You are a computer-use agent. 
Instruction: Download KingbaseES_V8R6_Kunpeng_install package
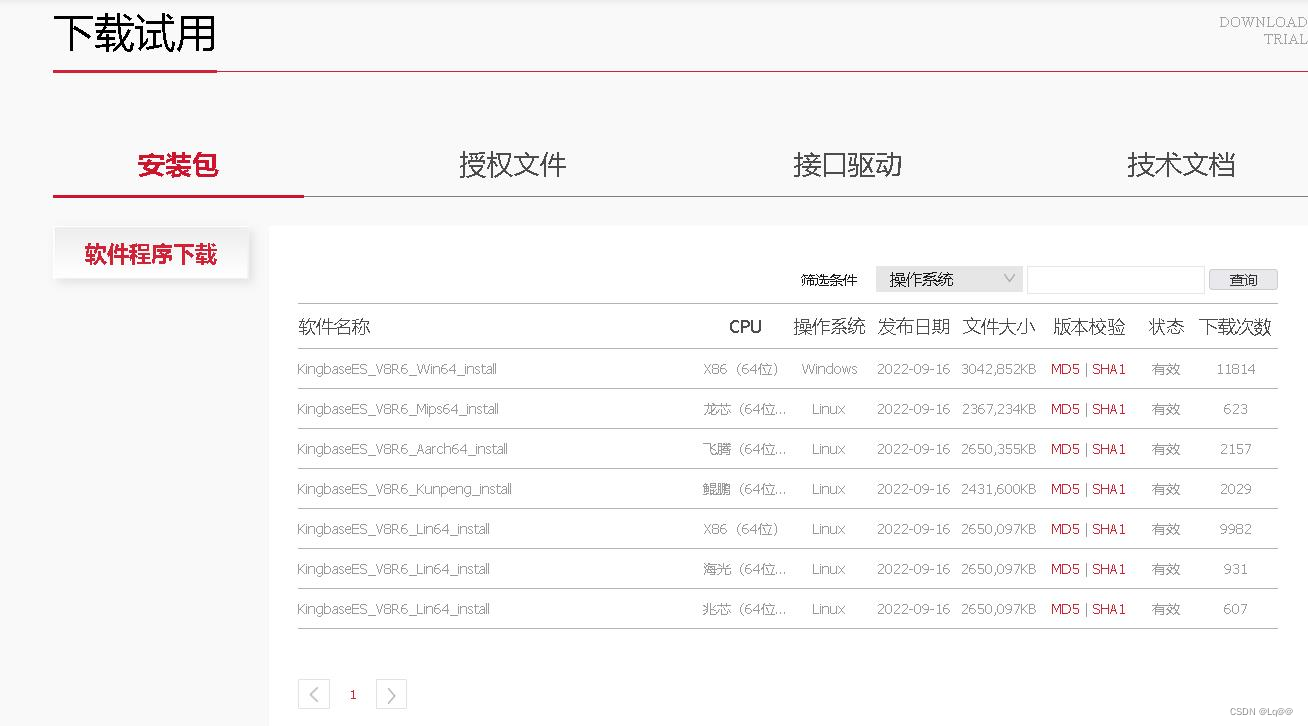point(404,489)
